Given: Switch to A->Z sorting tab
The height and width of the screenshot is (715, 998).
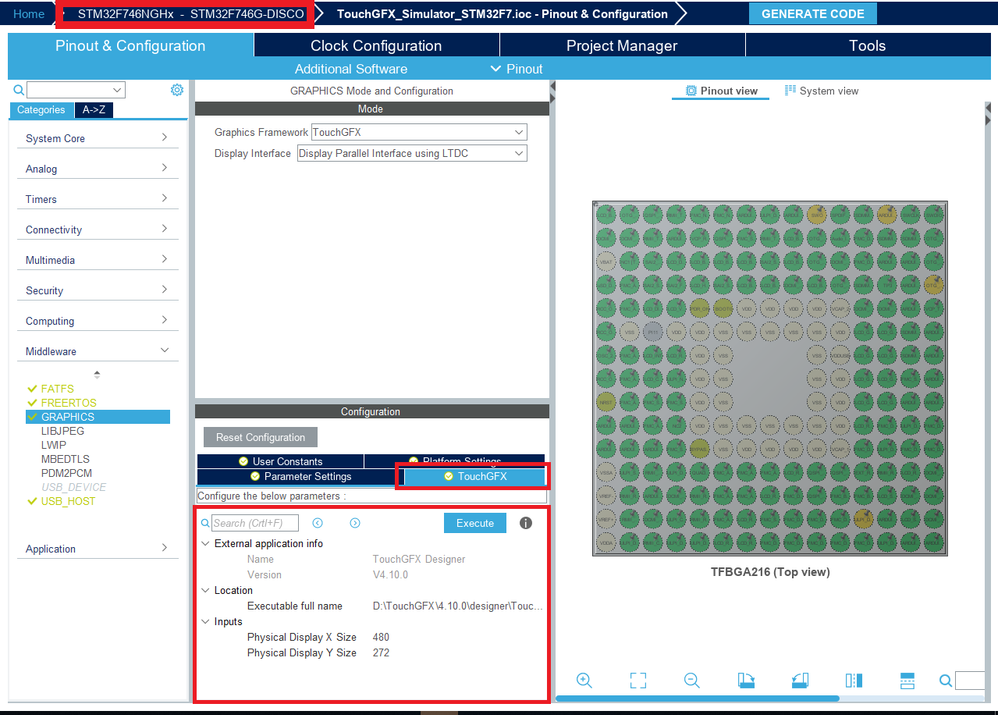Looking at the screenshot, I should click(x=94, y=110).
